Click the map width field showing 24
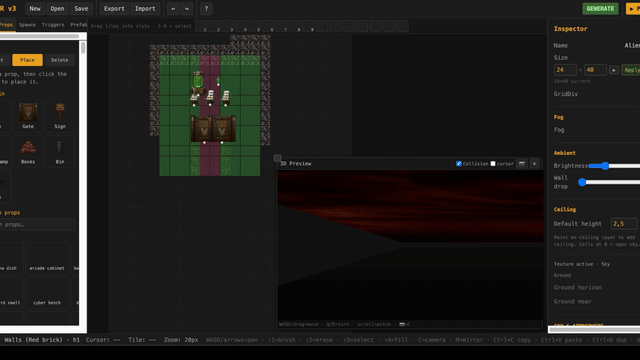 [565, 70]
